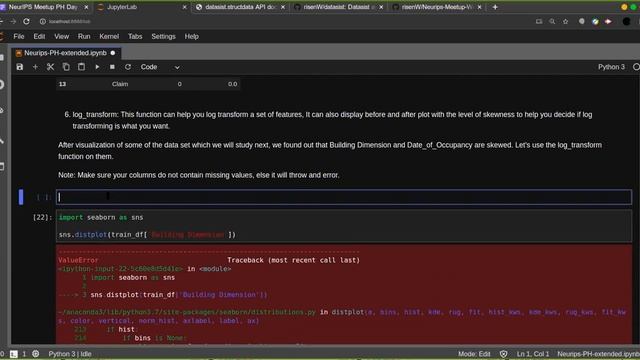Open the File menu

click(19, 36)
